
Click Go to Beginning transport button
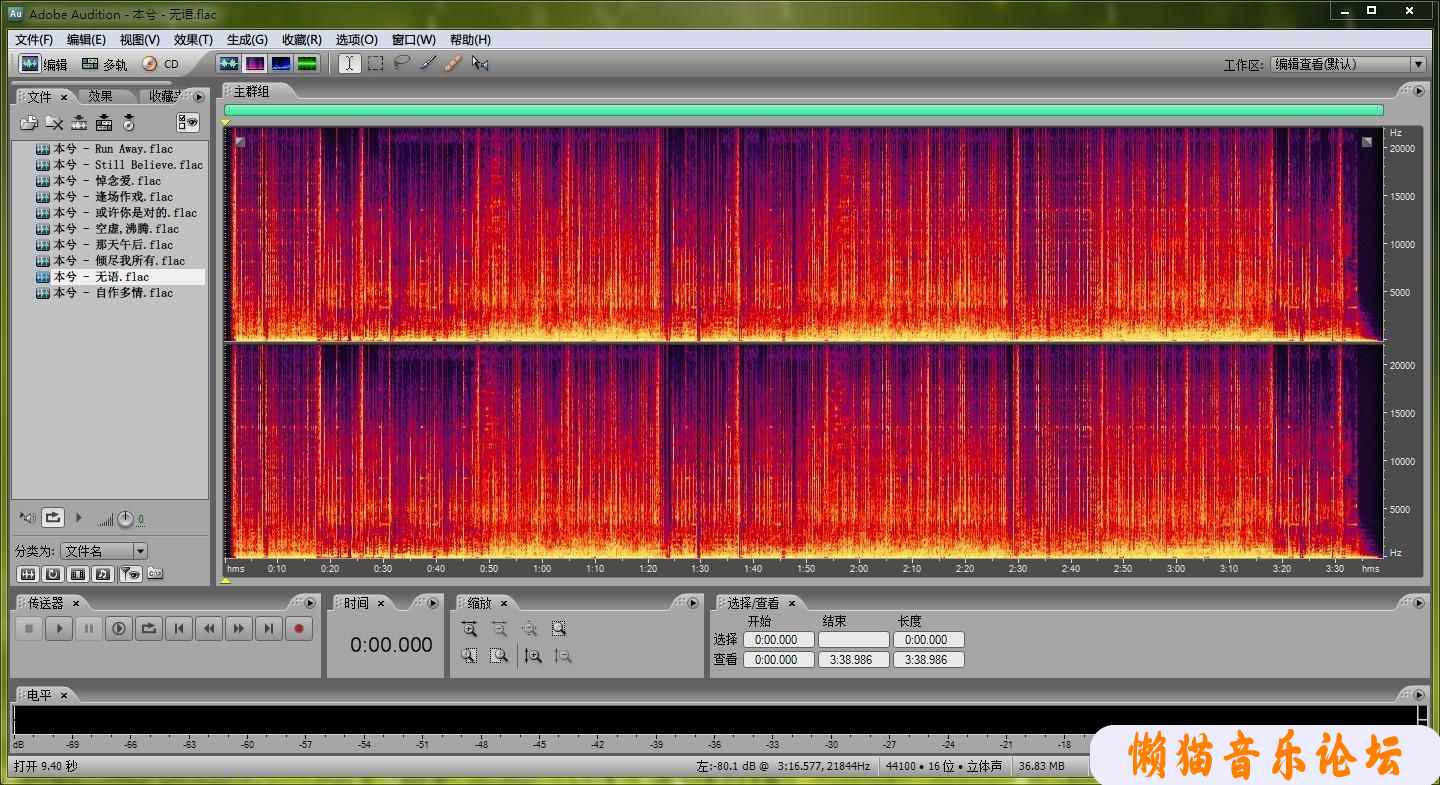point(179,629)
